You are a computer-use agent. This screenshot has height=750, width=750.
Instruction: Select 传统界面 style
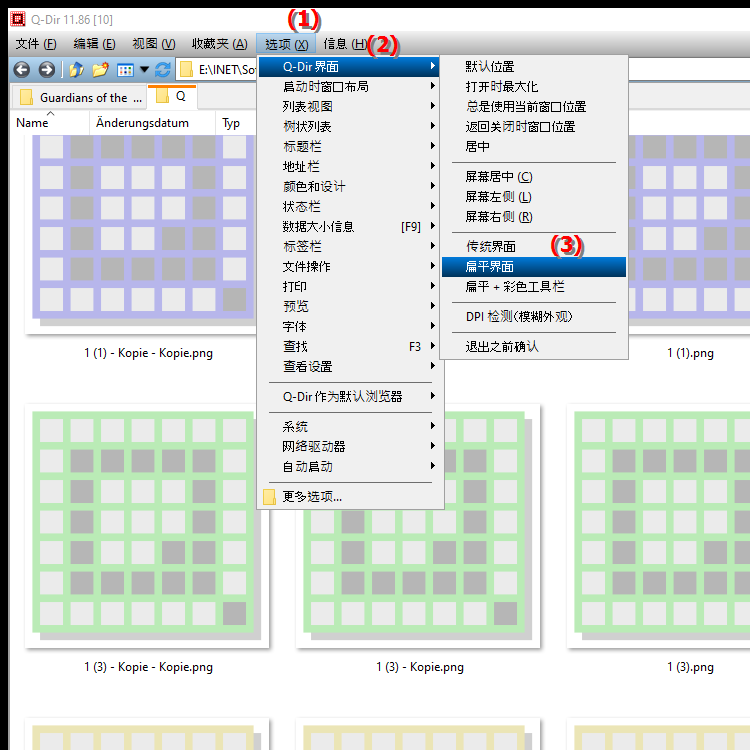(534, 246)
